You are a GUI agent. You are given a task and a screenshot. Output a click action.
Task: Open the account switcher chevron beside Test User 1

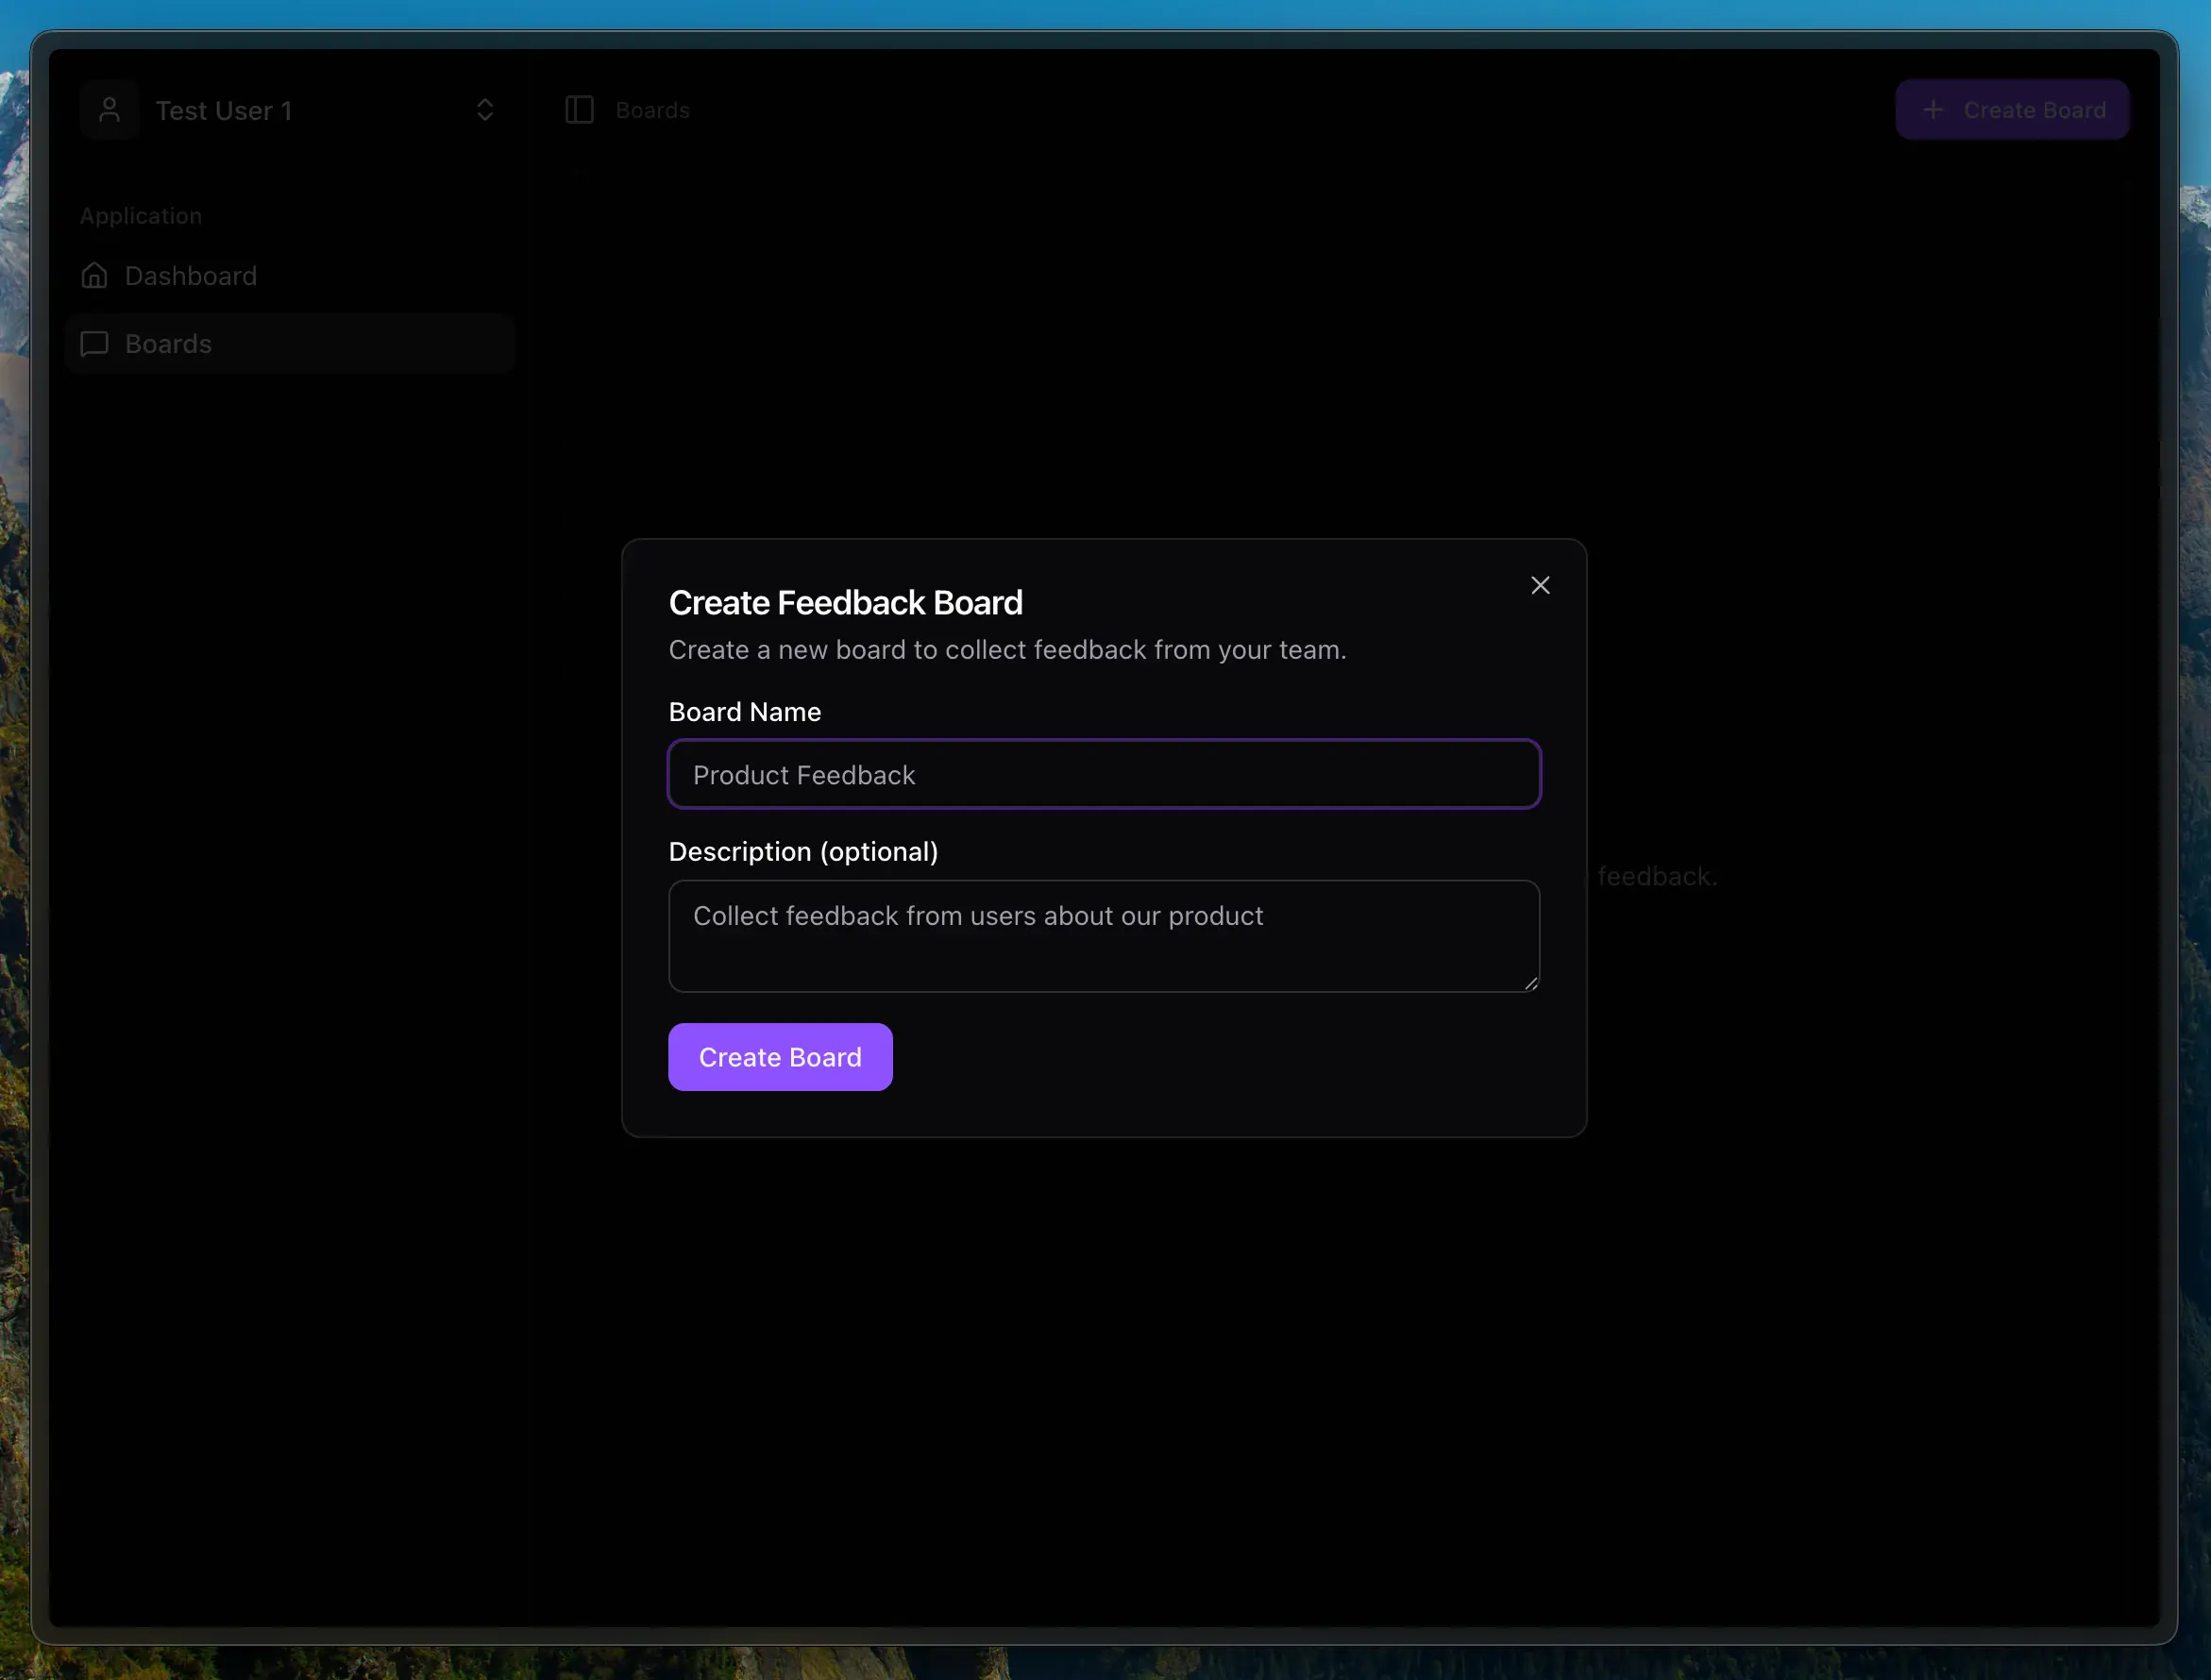485,109
